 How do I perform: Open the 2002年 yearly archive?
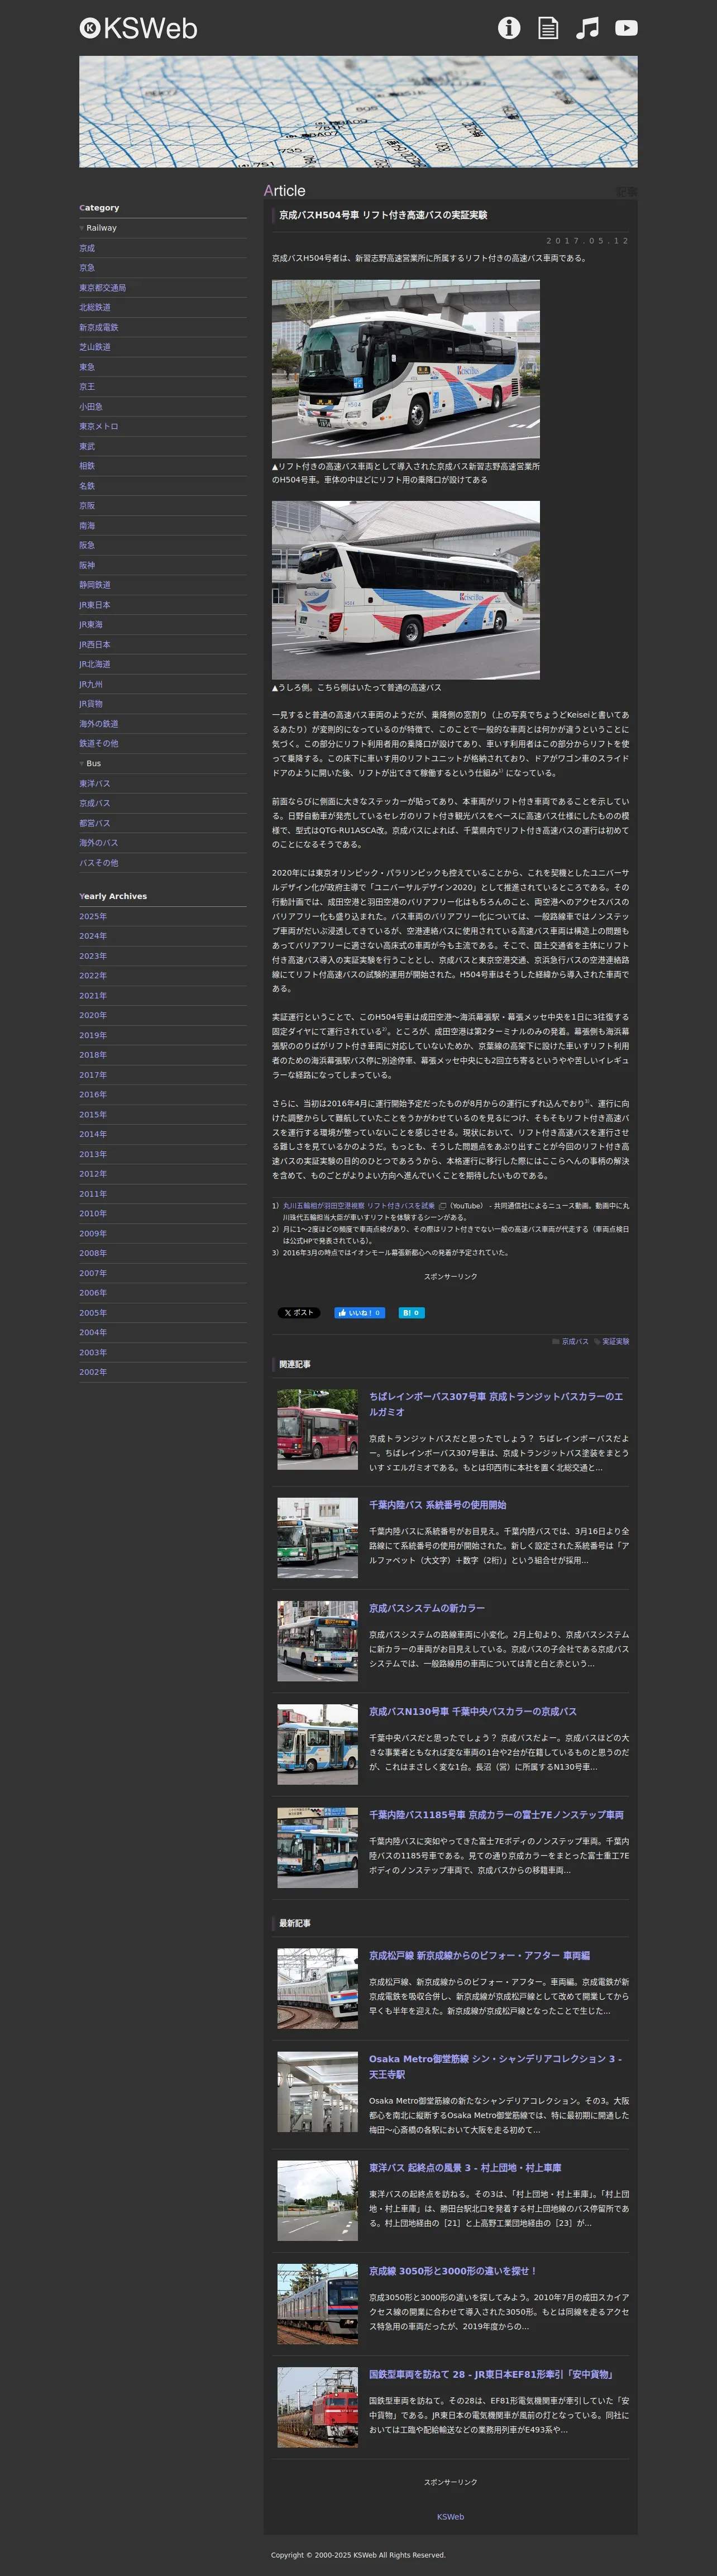pyautogui.click(x=93, y=1372)
